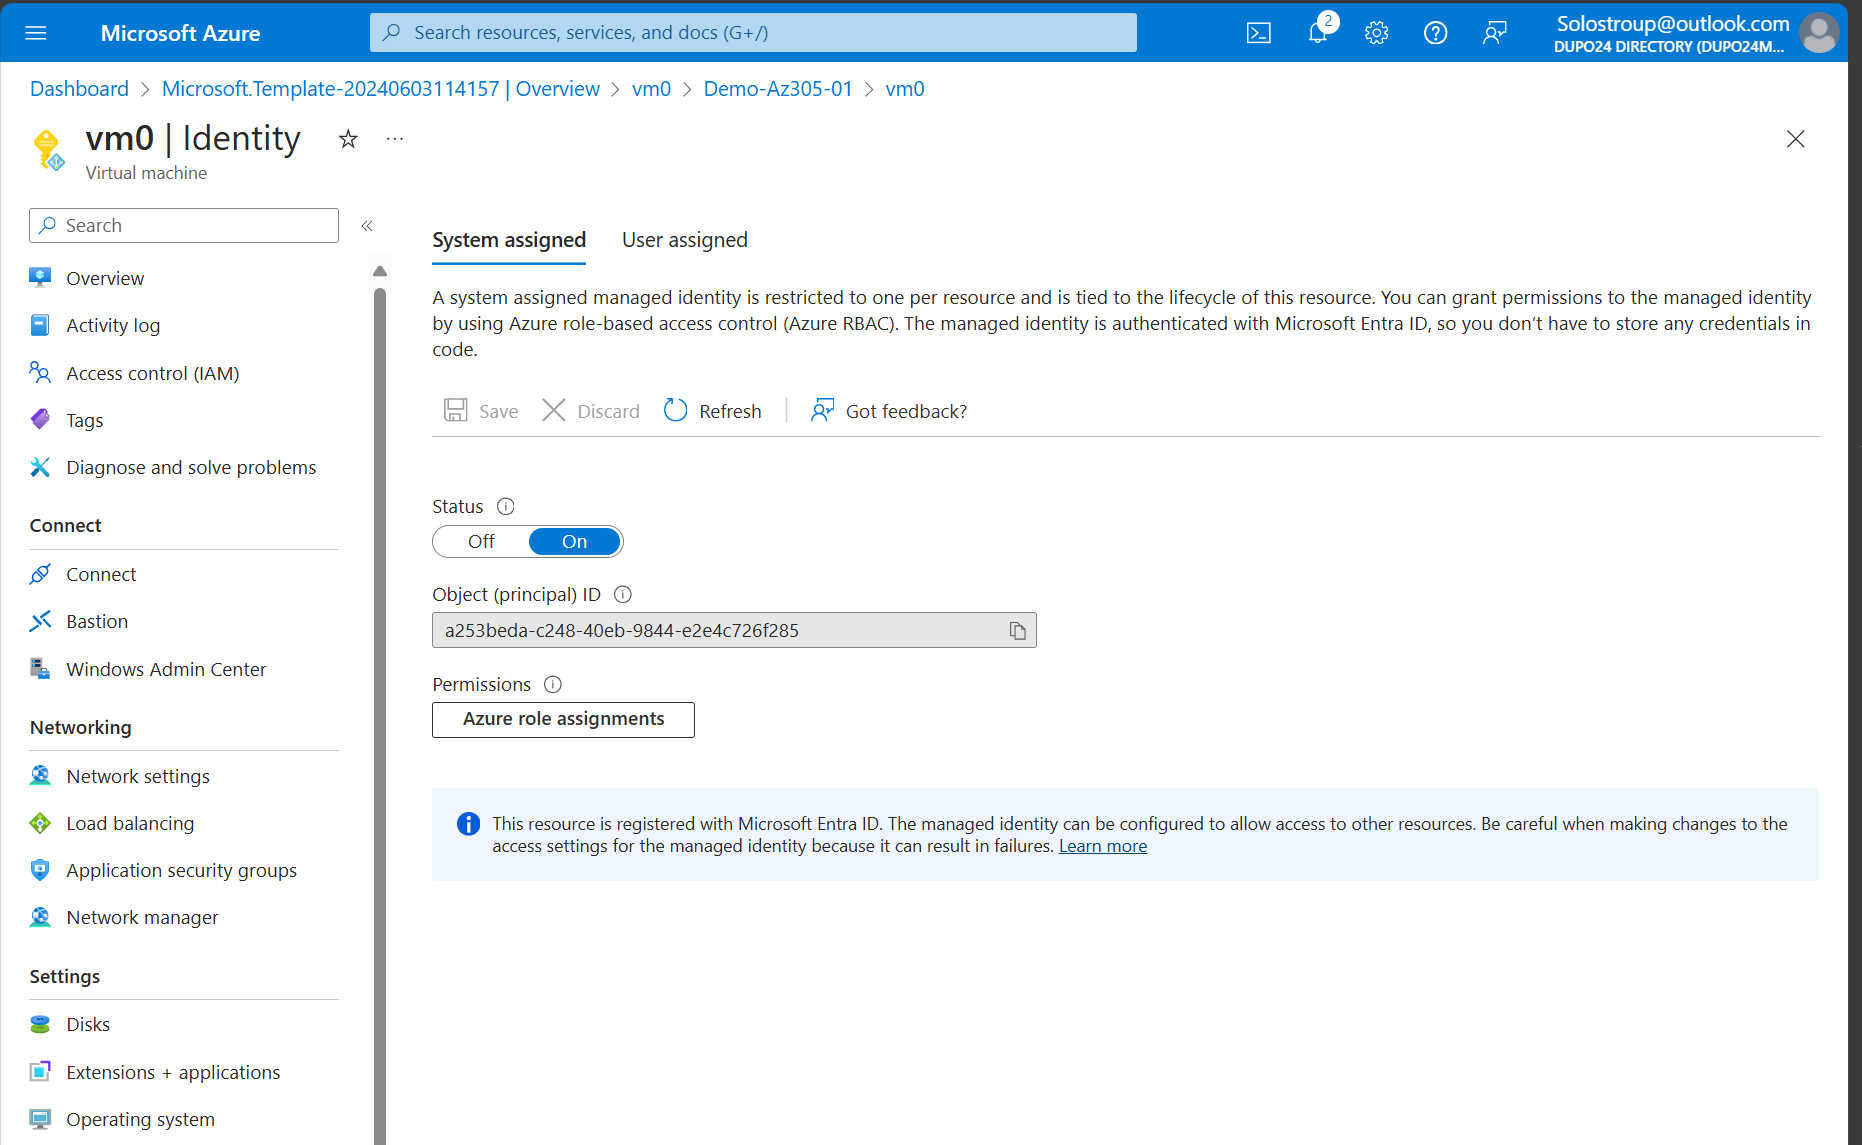1862x1145 pixels.
Task: Favorite vm0 Identity with the star
Action: (x=348, y=139)
